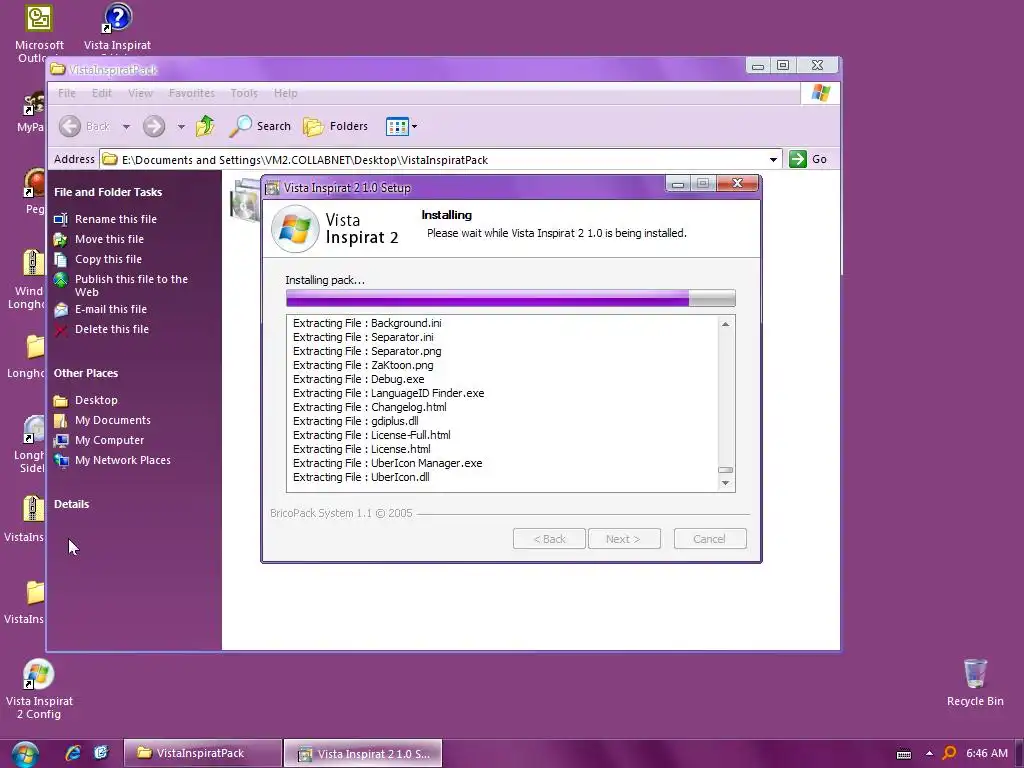Open Microsoft Outlook desktop icon
This screenshot has width=1024, height=768.
click(39, 33)
